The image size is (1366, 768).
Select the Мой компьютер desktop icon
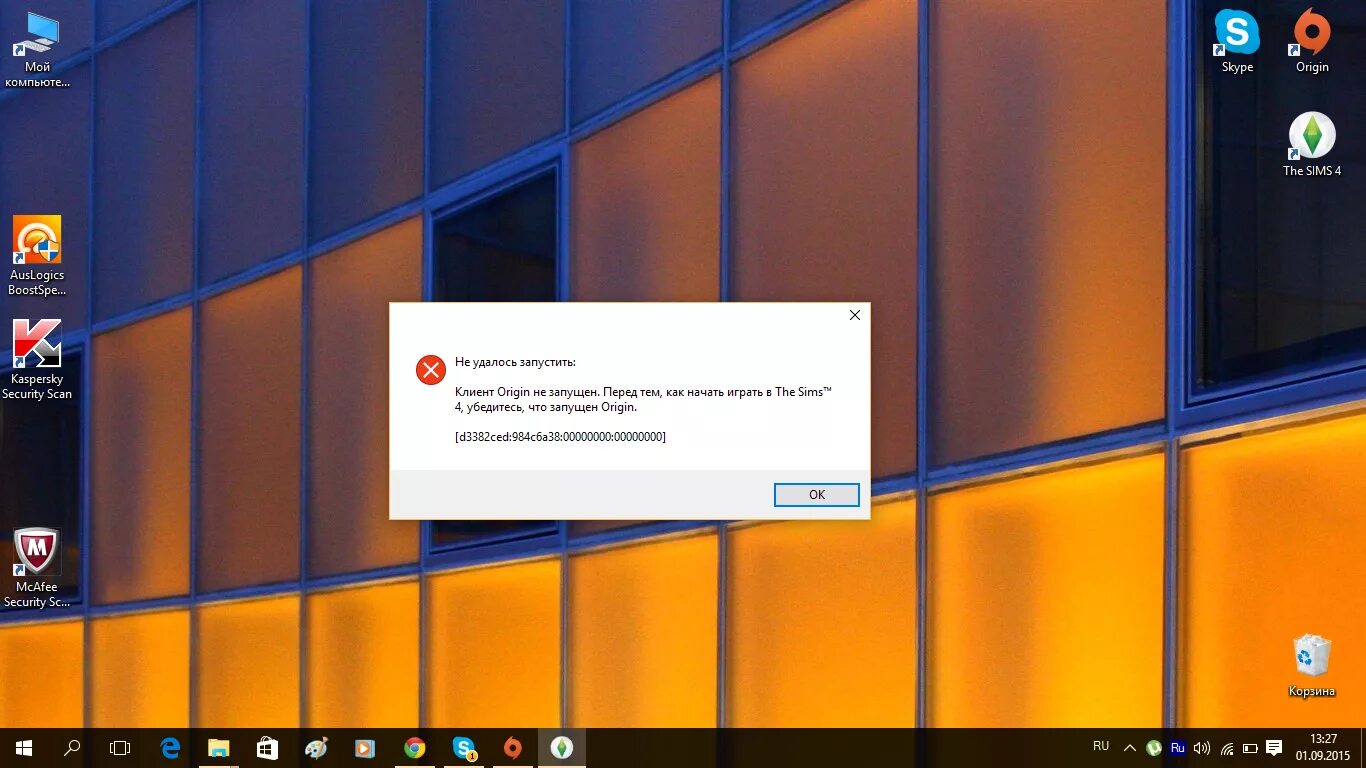tap(37, 51)
